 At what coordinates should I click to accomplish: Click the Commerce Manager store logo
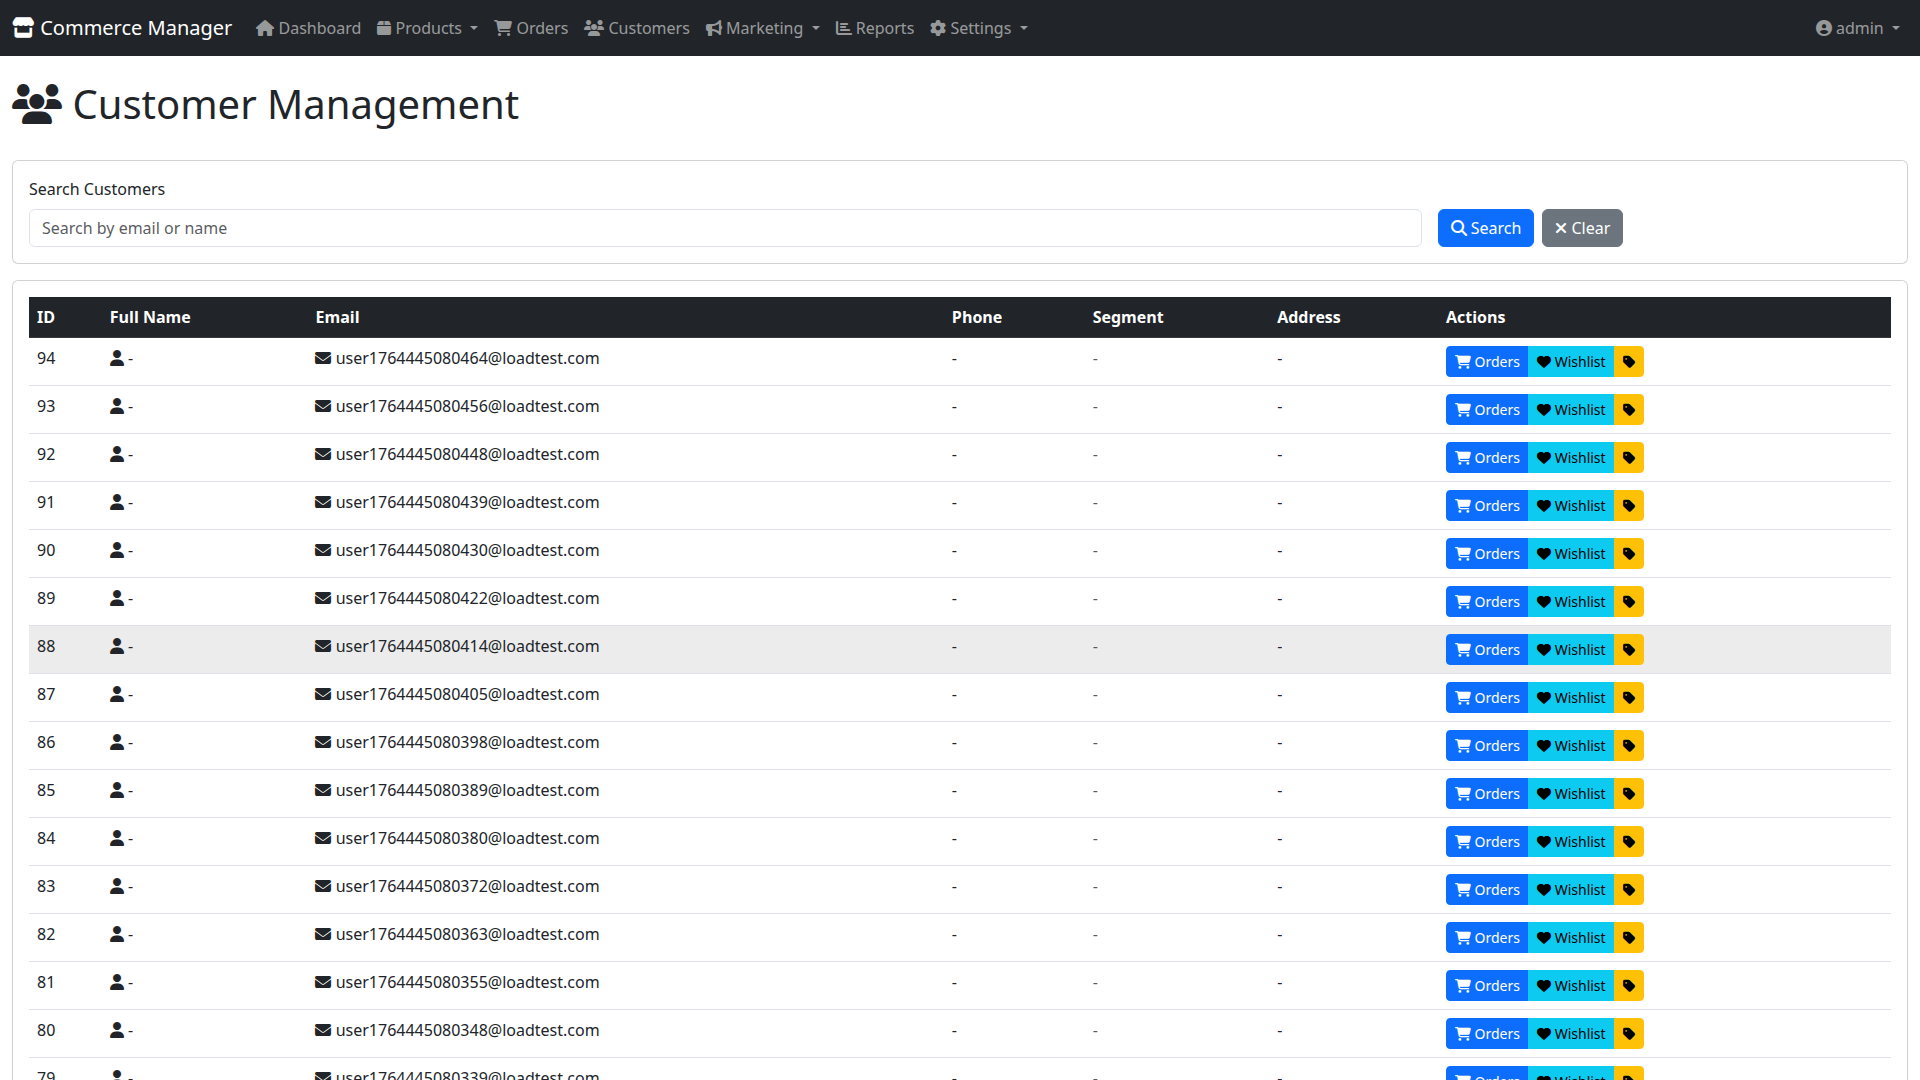pyautogui.click(x=23, y=28)
